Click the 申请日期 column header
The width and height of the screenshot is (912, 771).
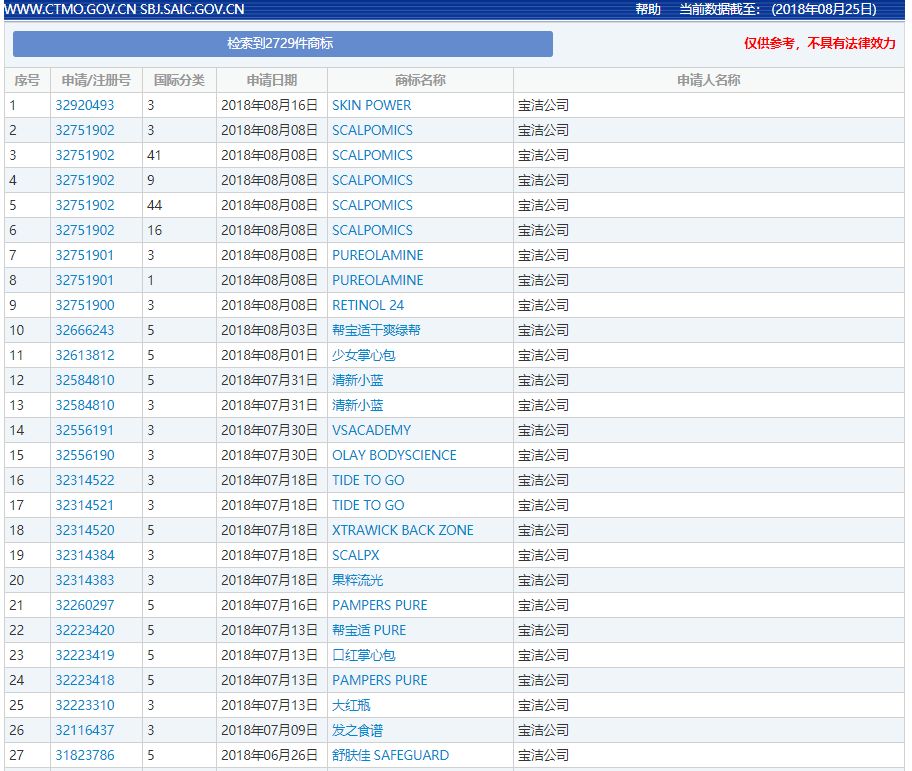click(x=272, y=80)
